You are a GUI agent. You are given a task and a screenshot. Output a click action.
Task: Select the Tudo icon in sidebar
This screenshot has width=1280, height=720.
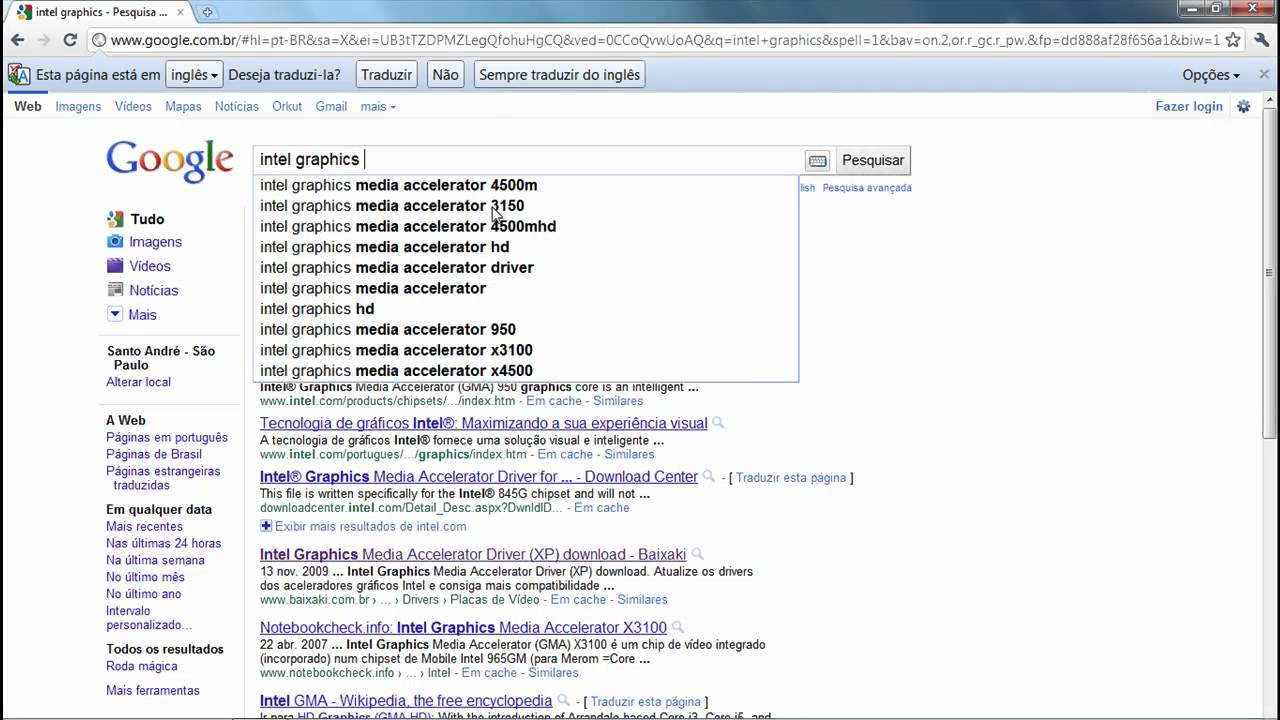click(x=115, y=219)
